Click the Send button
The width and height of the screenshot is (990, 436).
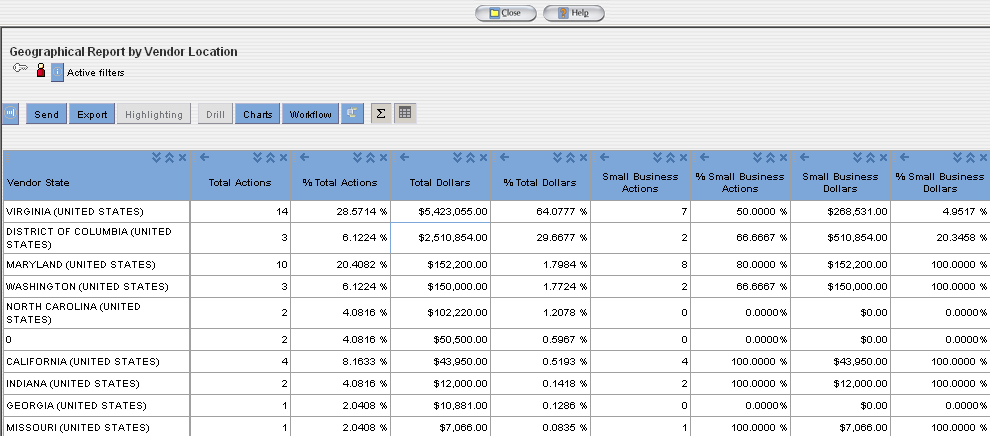46,114
